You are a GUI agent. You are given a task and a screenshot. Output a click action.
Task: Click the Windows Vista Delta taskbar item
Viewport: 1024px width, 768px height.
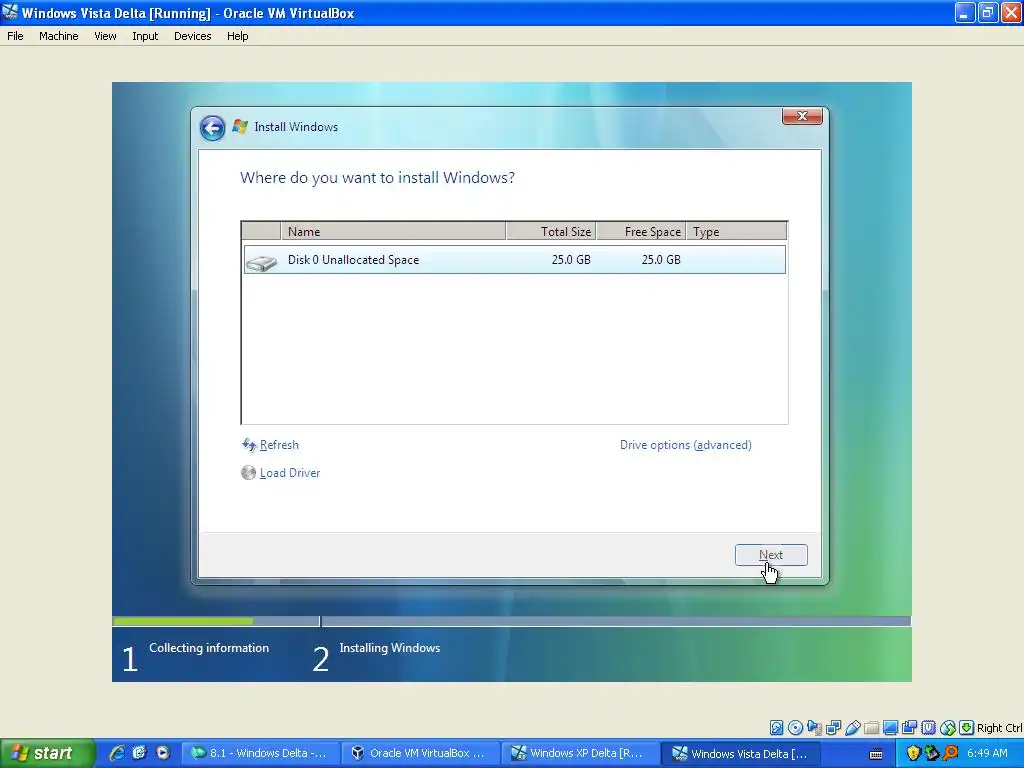coord(742,753)
